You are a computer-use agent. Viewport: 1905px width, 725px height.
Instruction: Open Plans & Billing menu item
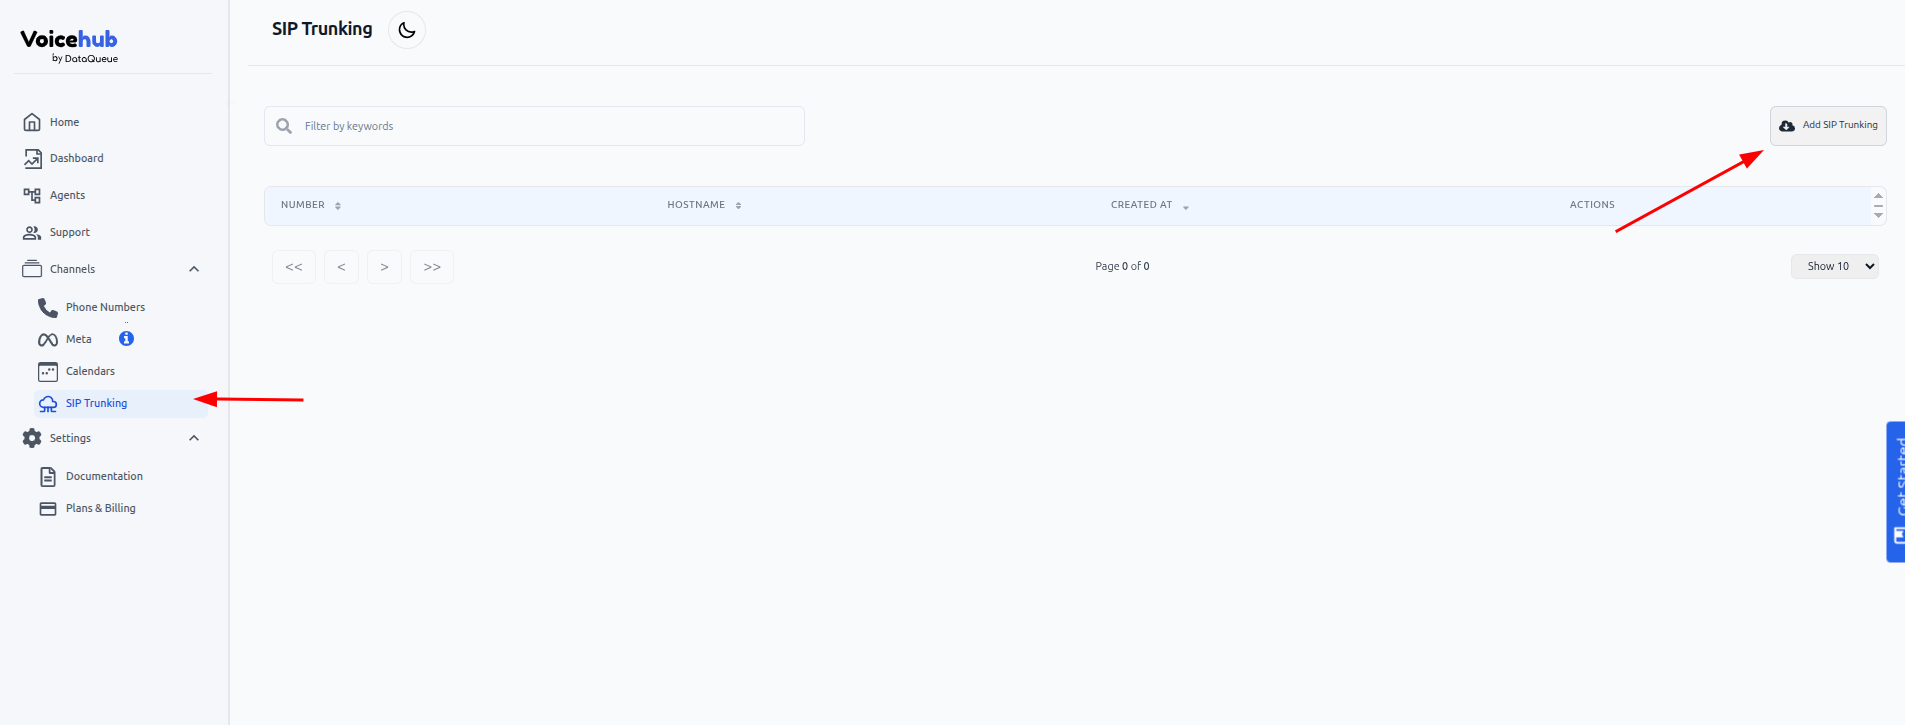100,509
